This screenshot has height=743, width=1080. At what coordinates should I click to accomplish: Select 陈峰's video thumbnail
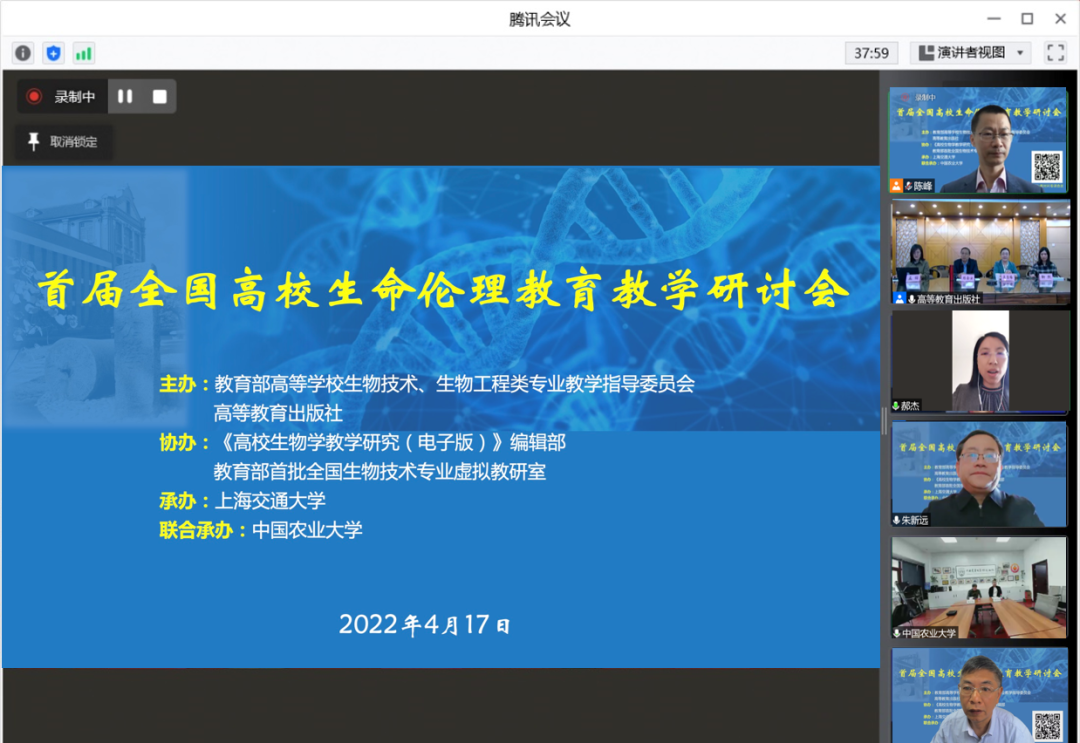pyautogui.click(x=979, y=140)
